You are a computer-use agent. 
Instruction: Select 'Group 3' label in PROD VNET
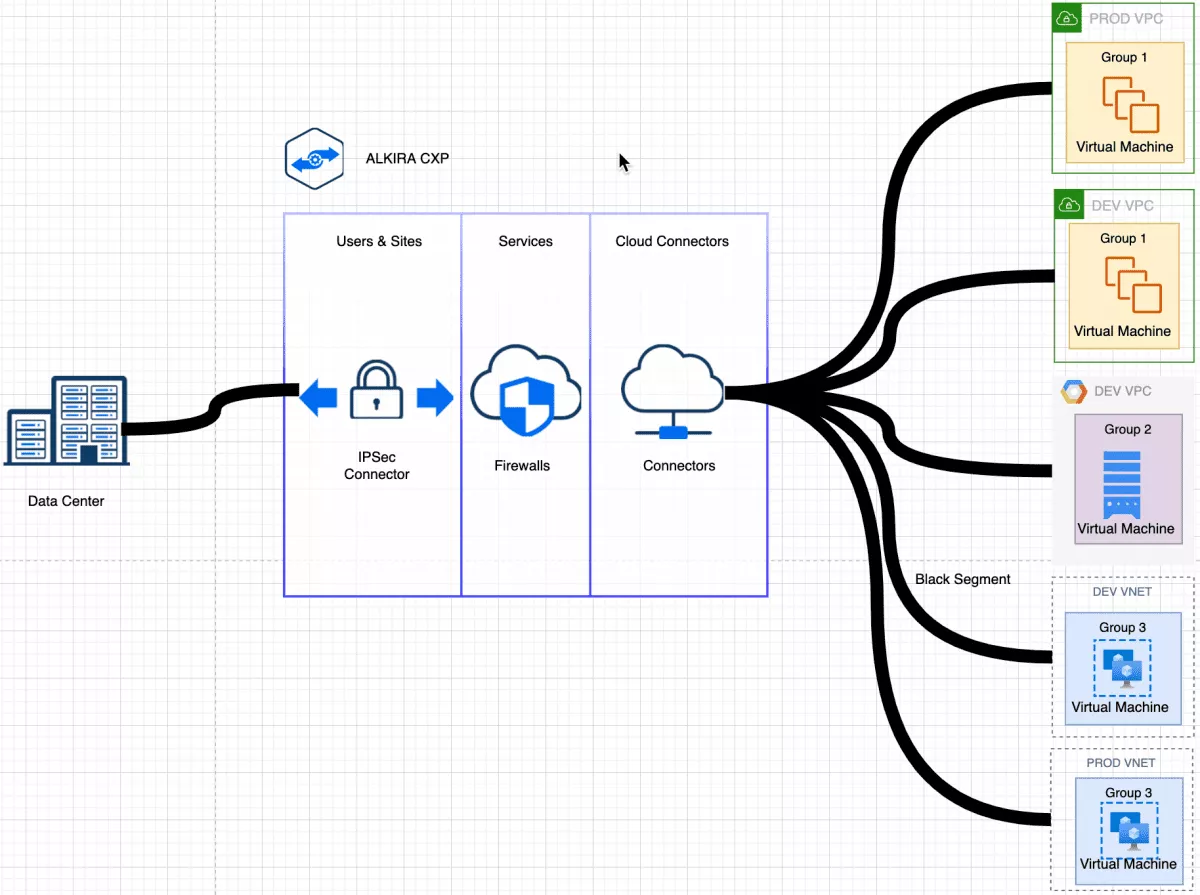pos(1128,793)
